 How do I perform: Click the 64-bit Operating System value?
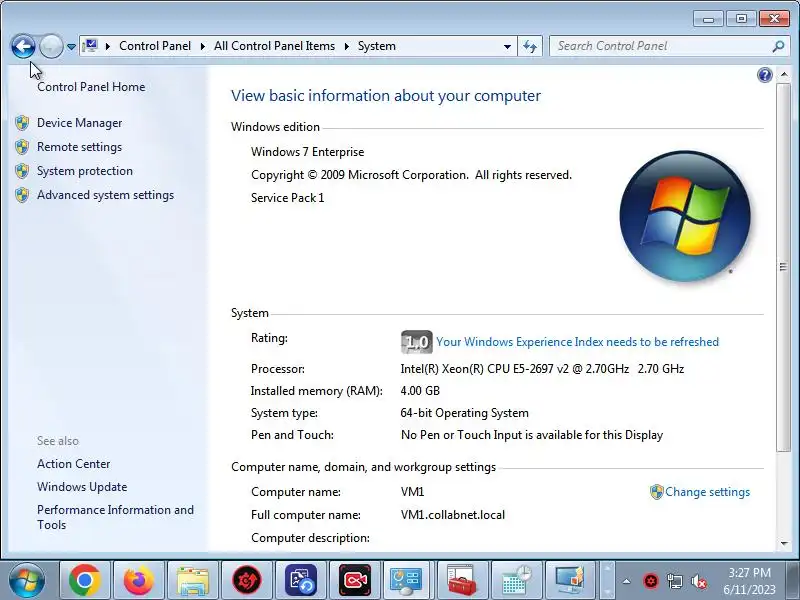464,413
